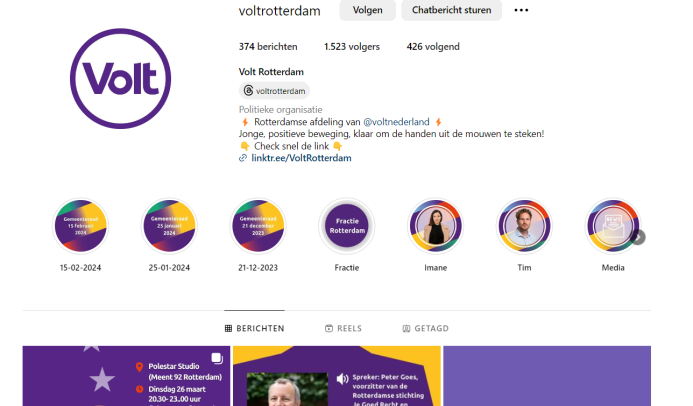View the Imane story highlight
The width and height of the screenshot is (693, 406).
pos(436,226)
